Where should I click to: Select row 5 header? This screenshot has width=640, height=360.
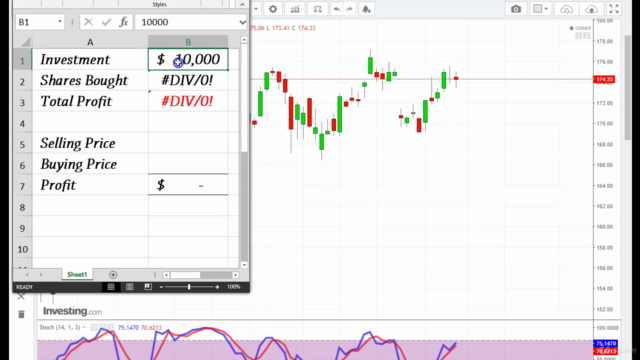click(x=22, y=144)
